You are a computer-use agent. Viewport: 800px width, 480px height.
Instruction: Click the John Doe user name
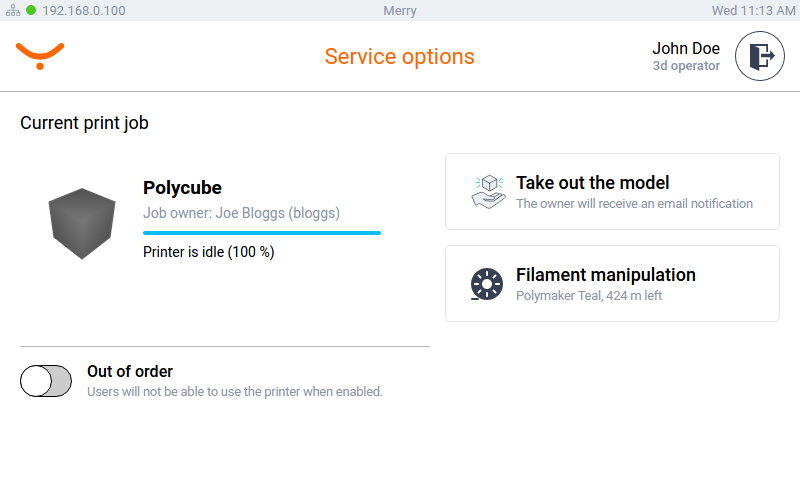[x=685, y=48]
